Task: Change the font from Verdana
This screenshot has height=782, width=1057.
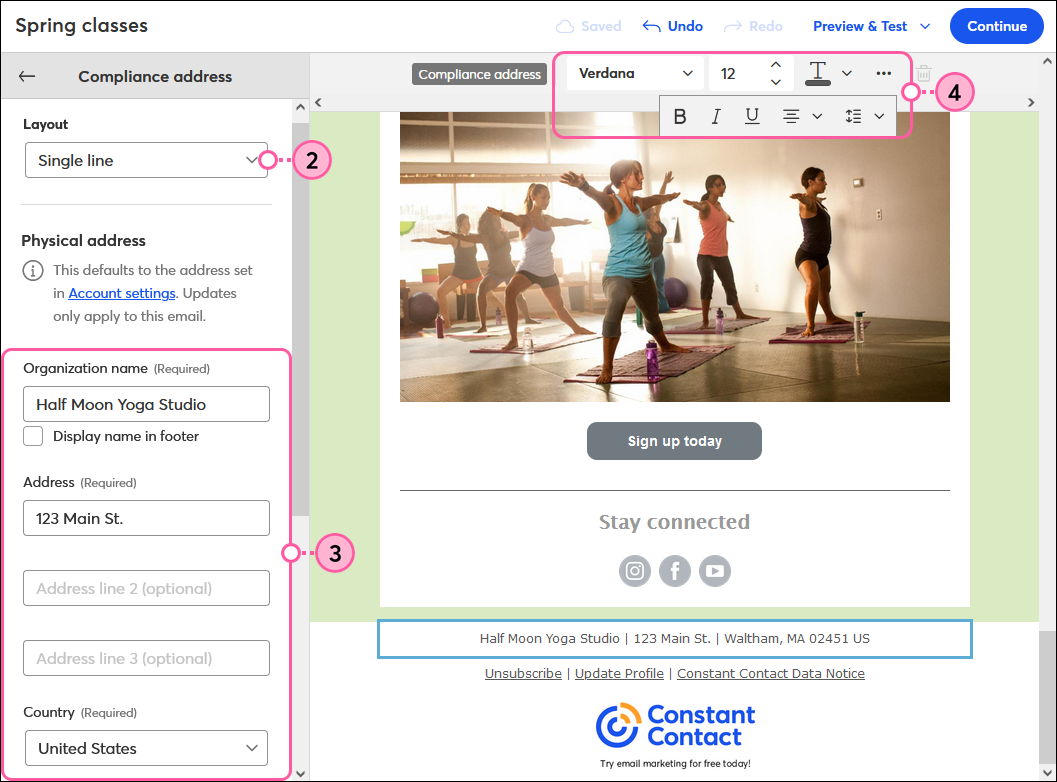Action: [x=634, y=72]
